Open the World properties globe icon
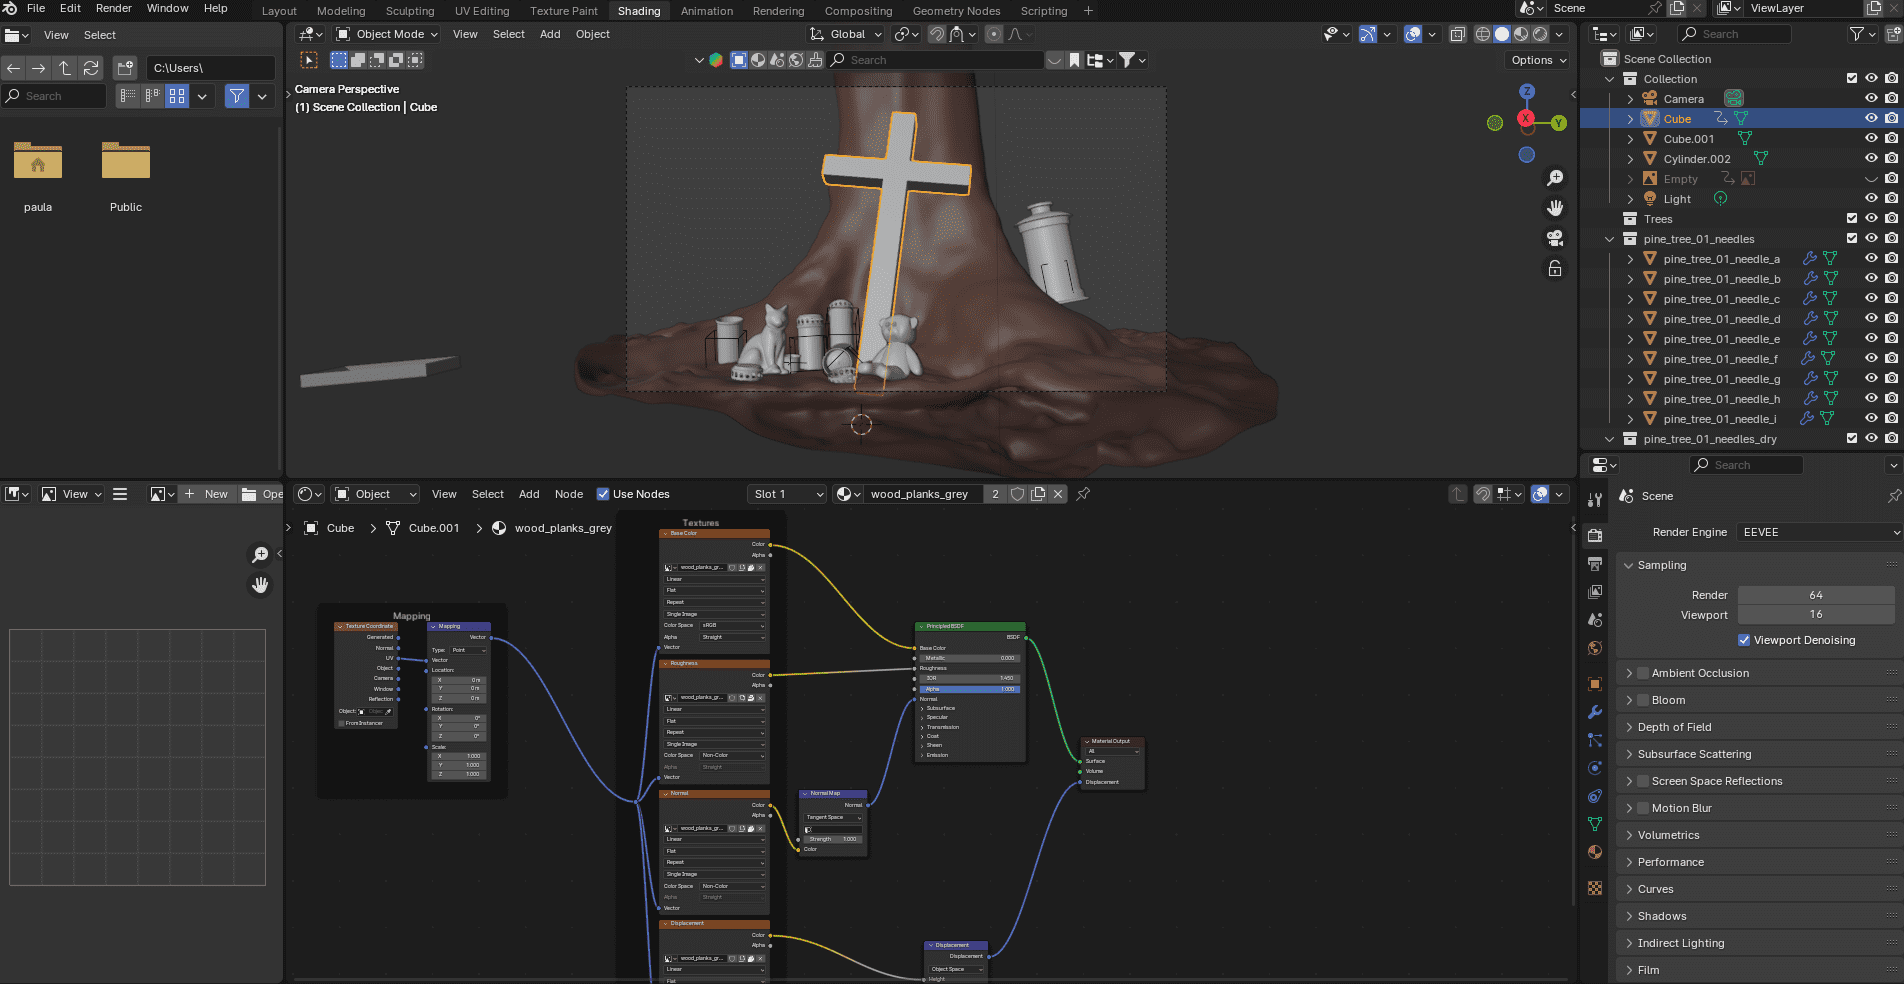Screen dimensions: 1904x984 1595,648
